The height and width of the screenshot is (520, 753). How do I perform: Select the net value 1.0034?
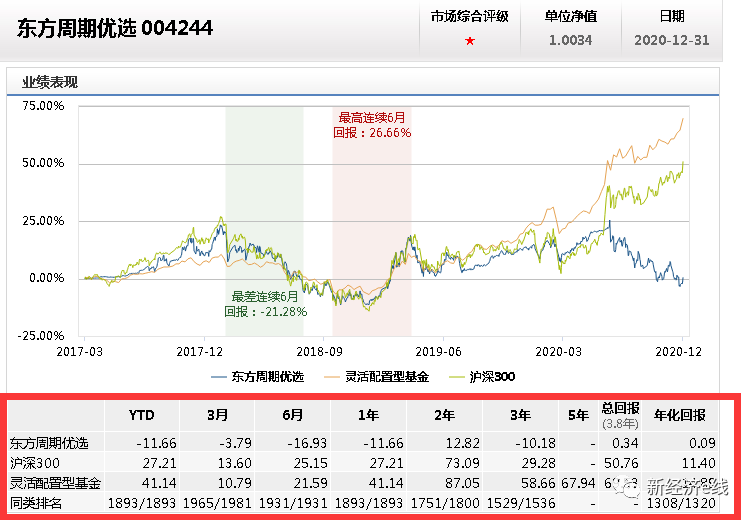pyautogui.click(x=571, y=40)
